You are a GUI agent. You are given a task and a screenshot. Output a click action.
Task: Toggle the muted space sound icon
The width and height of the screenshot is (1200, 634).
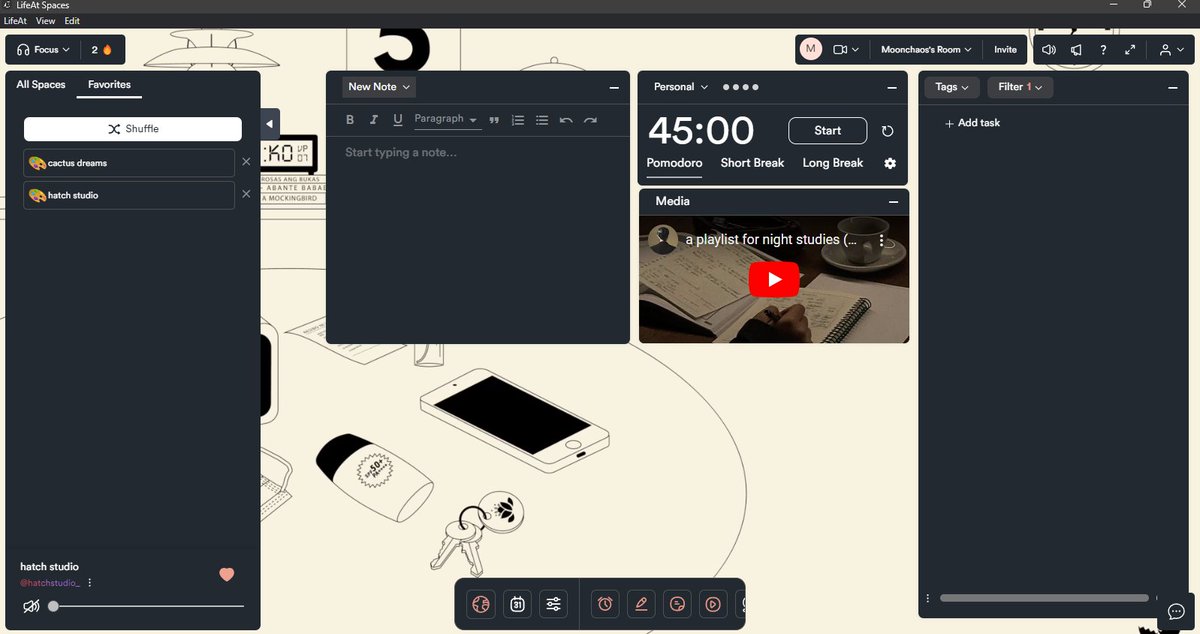[x=31, y=605]
